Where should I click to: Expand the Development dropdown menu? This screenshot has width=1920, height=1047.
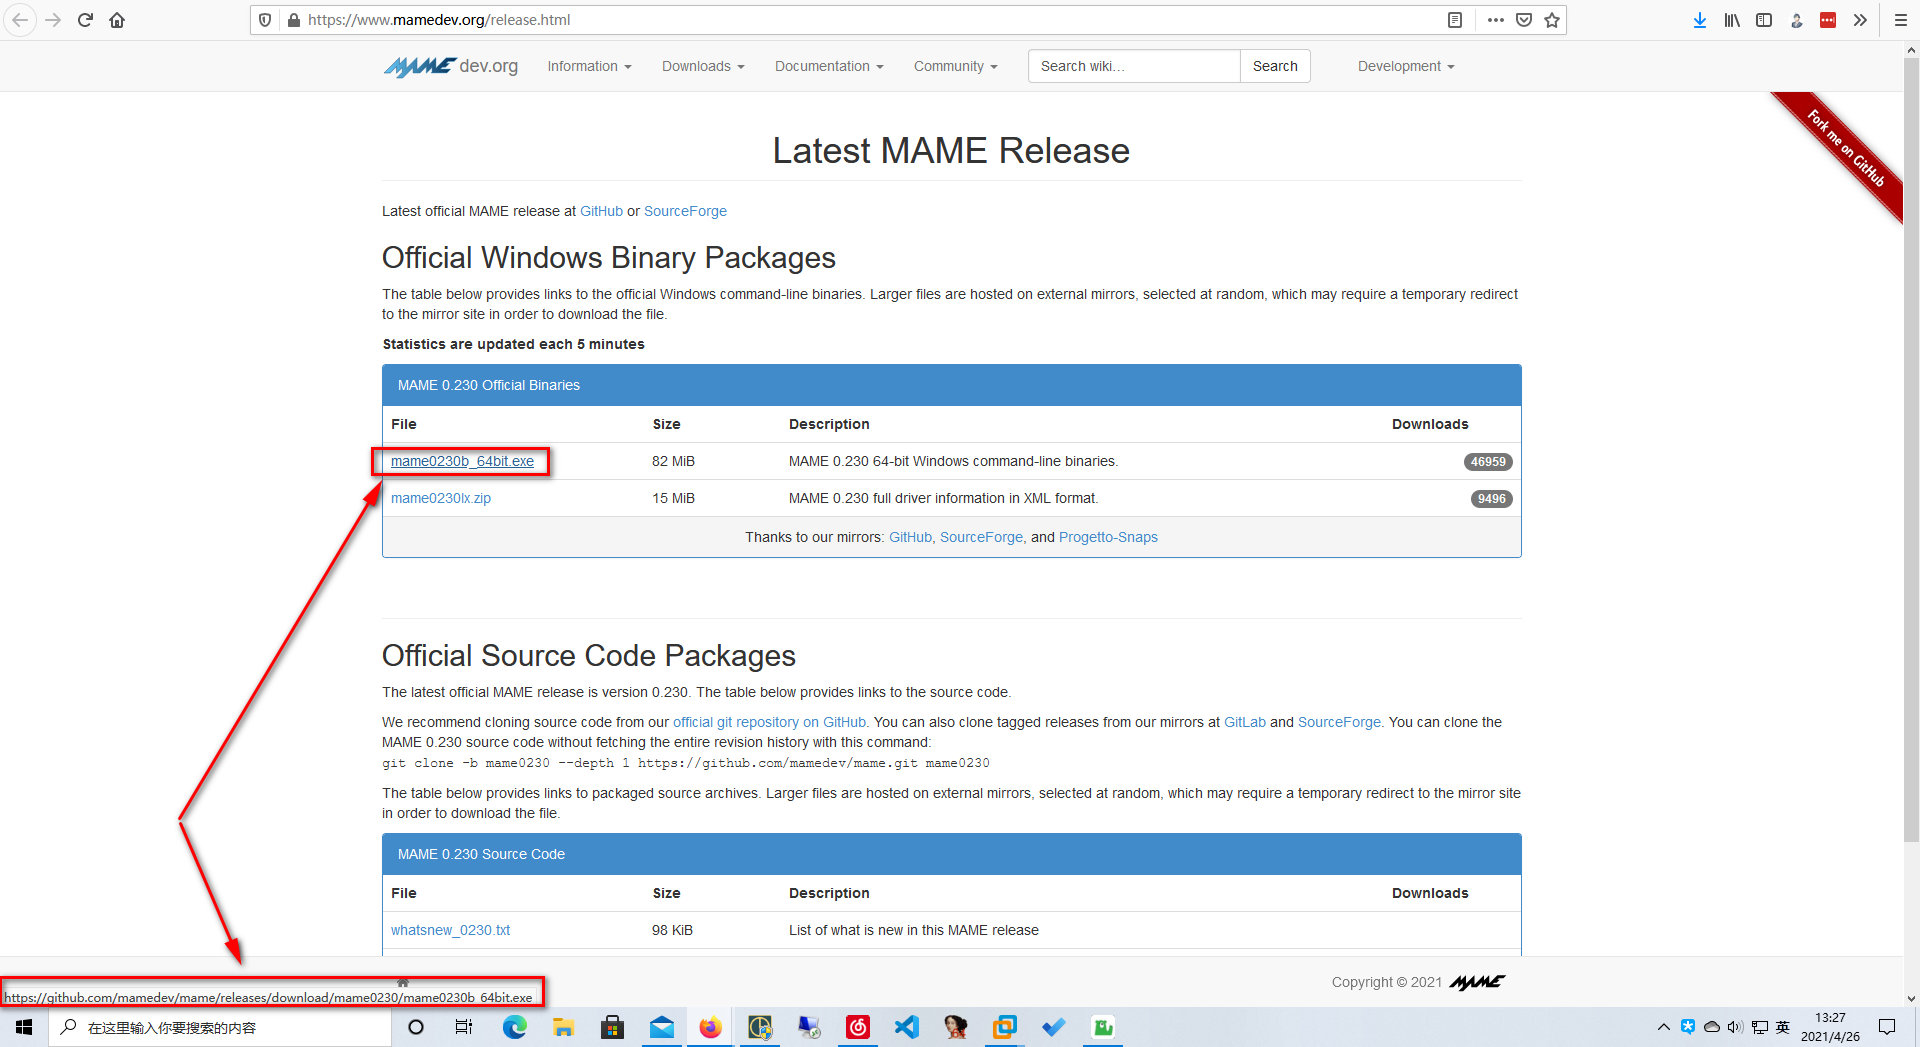1406,66
